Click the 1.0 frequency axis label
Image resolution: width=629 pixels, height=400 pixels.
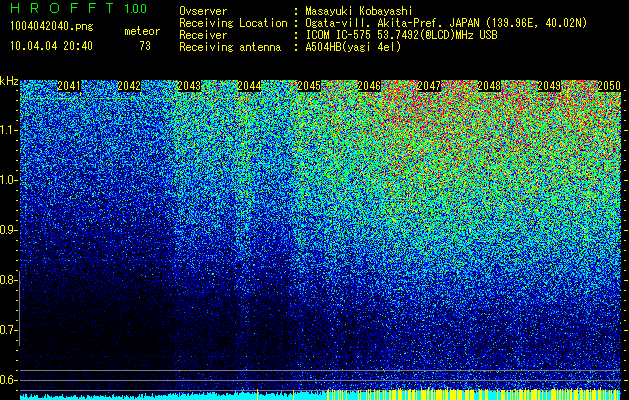point(8,180)
